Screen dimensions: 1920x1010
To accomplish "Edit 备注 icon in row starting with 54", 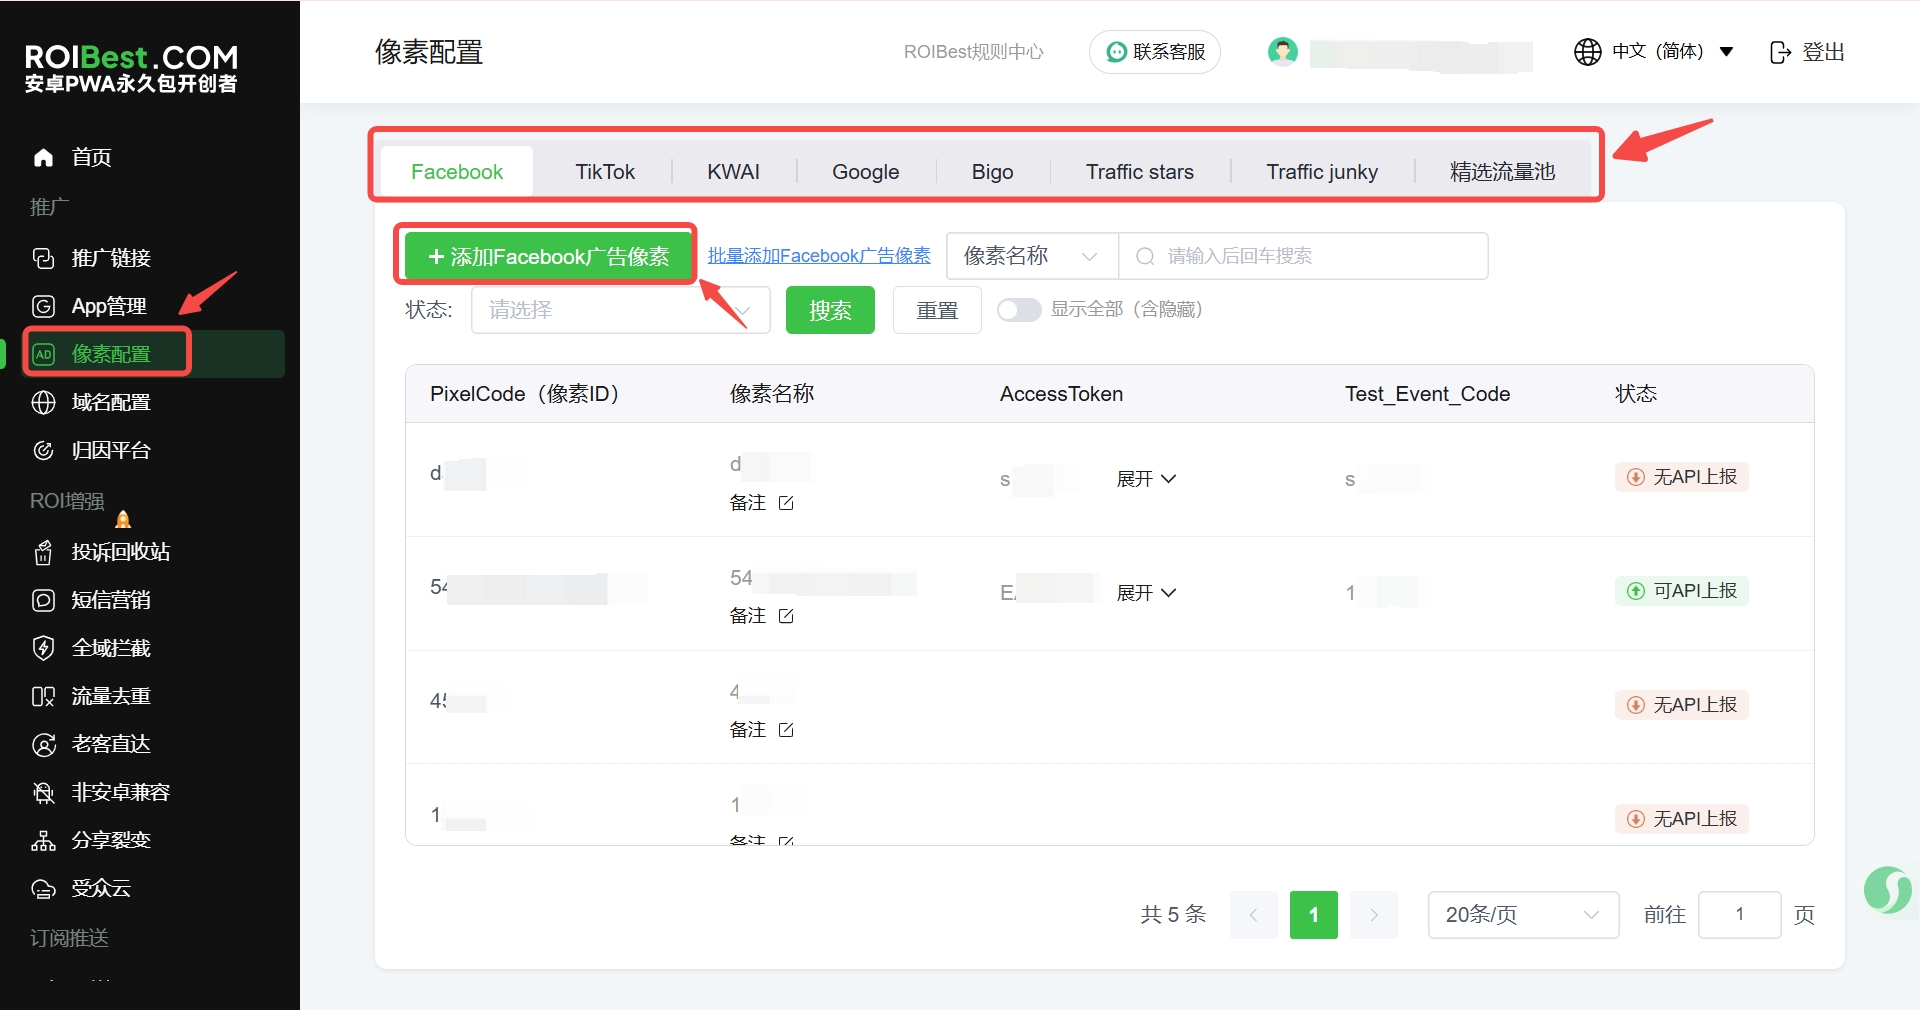I will (x=786, y=615).
